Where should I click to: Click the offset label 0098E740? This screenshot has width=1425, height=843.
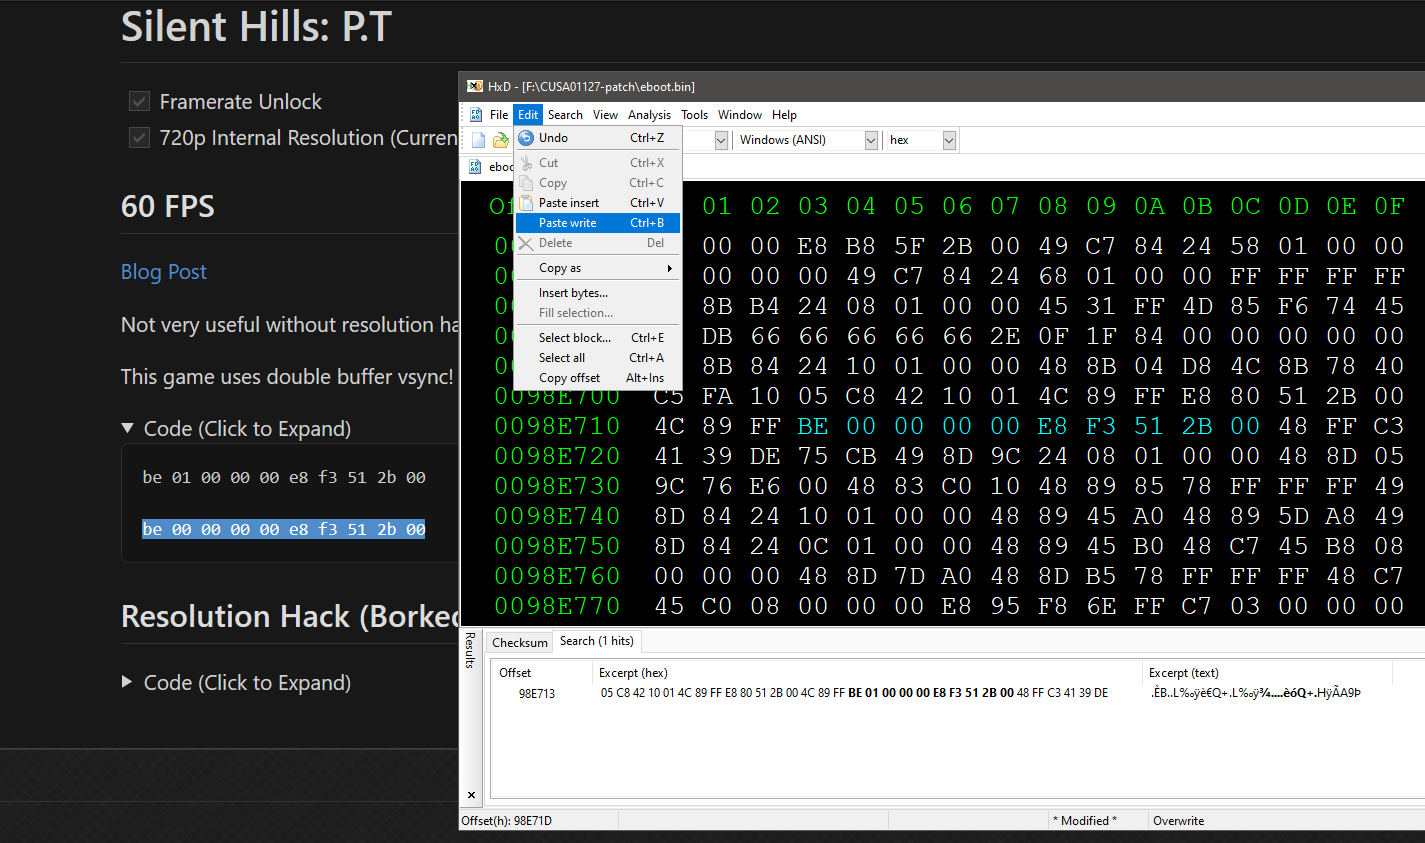pyautogui.click(x=557, y=516)
